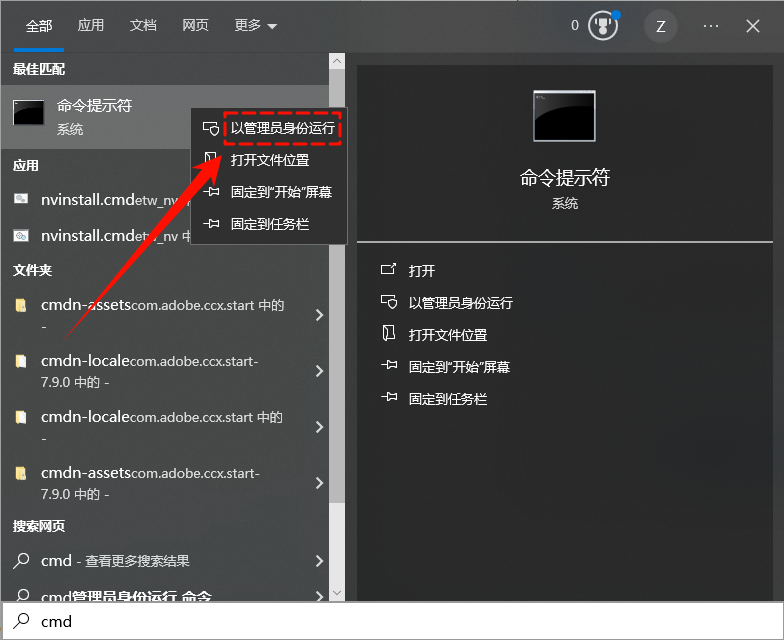This screenshot has height=640, width=784.
Task: Choose 固定到任务栏 in context menu
Action: tap(270, 224)
